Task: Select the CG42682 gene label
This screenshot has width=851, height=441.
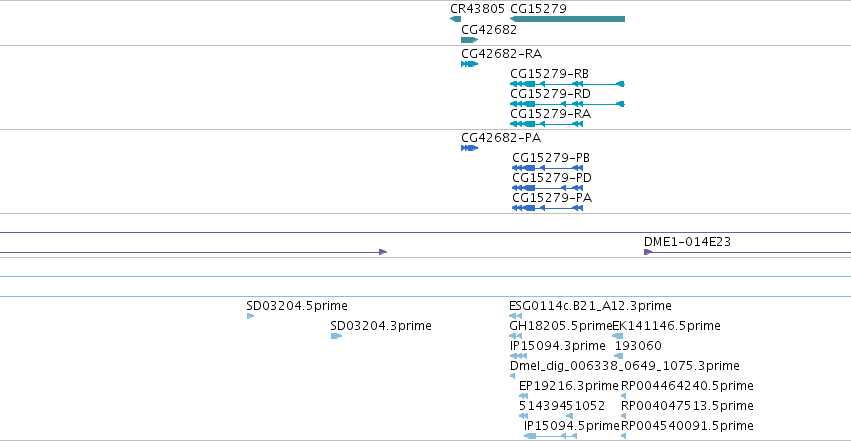Action: point(489,30)
